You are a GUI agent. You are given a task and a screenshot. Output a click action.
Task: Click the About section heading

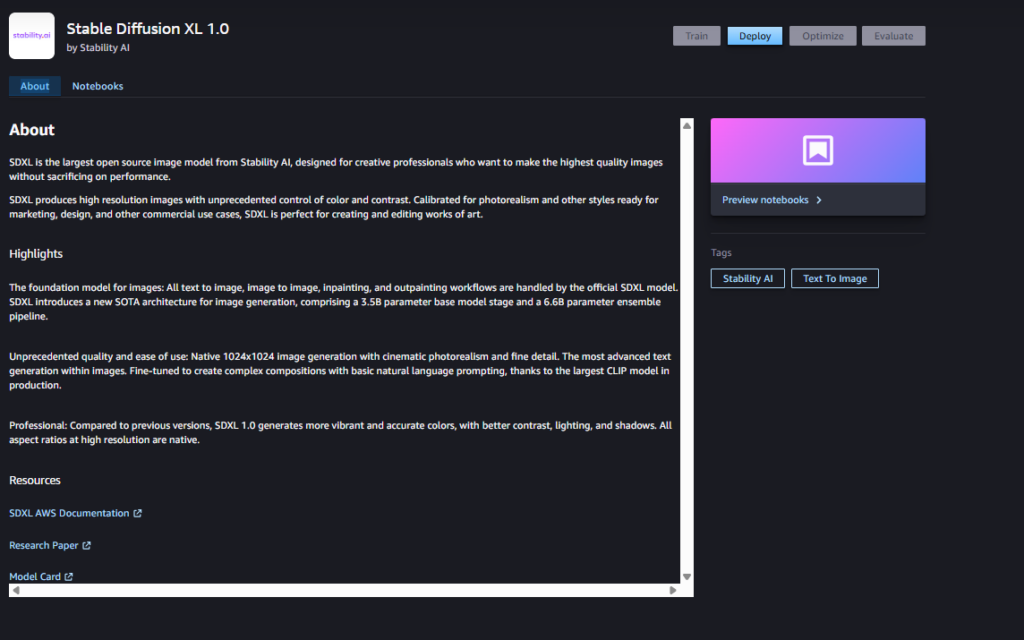(x=32, y=130)
